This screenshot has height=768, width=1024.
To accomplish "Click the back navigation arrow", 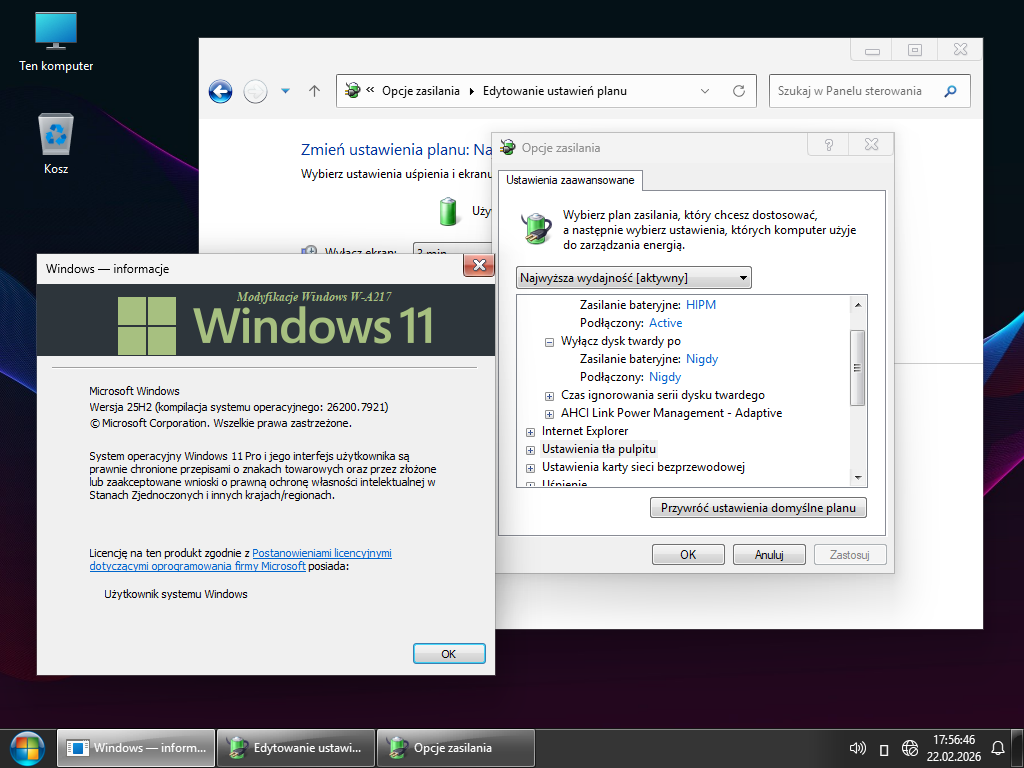I will pos(220,91).
